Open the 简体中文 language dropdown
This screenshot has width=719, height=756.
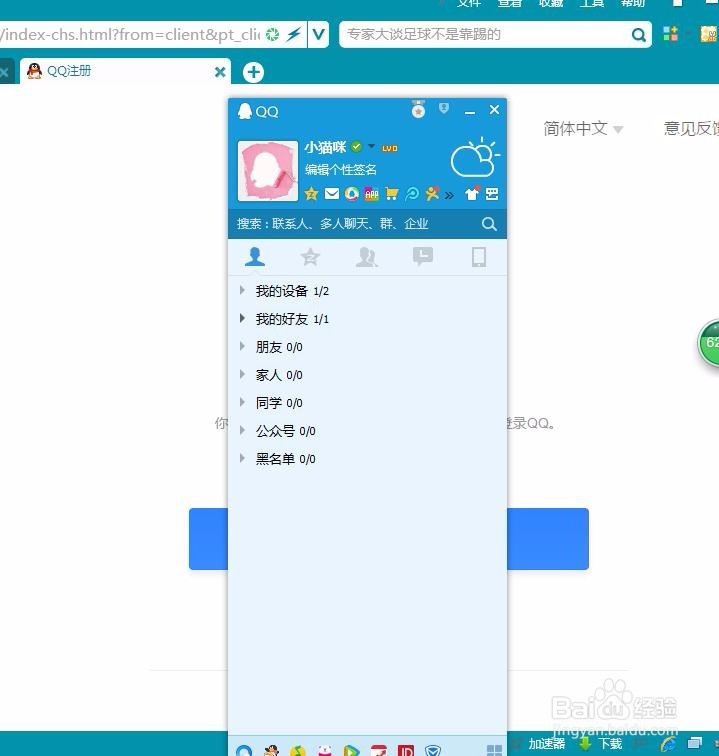point(583,128)
